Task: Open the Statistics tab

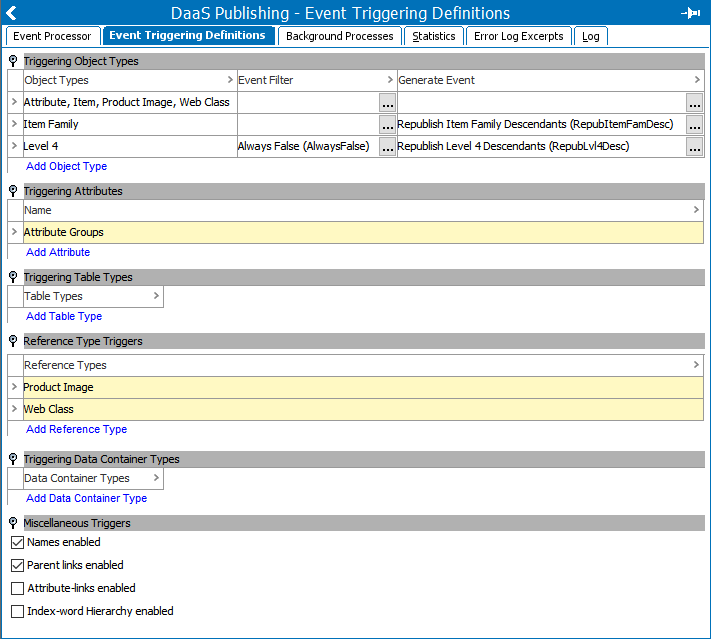Action: click(x=433, y=36)
